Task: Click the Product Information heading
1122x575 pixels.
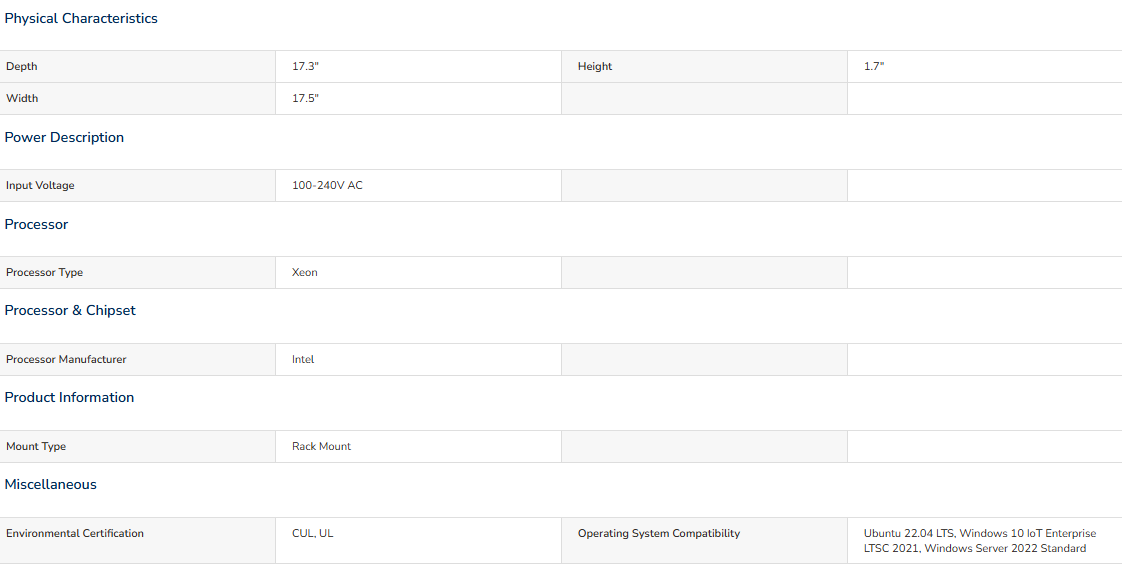Action: pyautogui.click(x=69, y=398)
